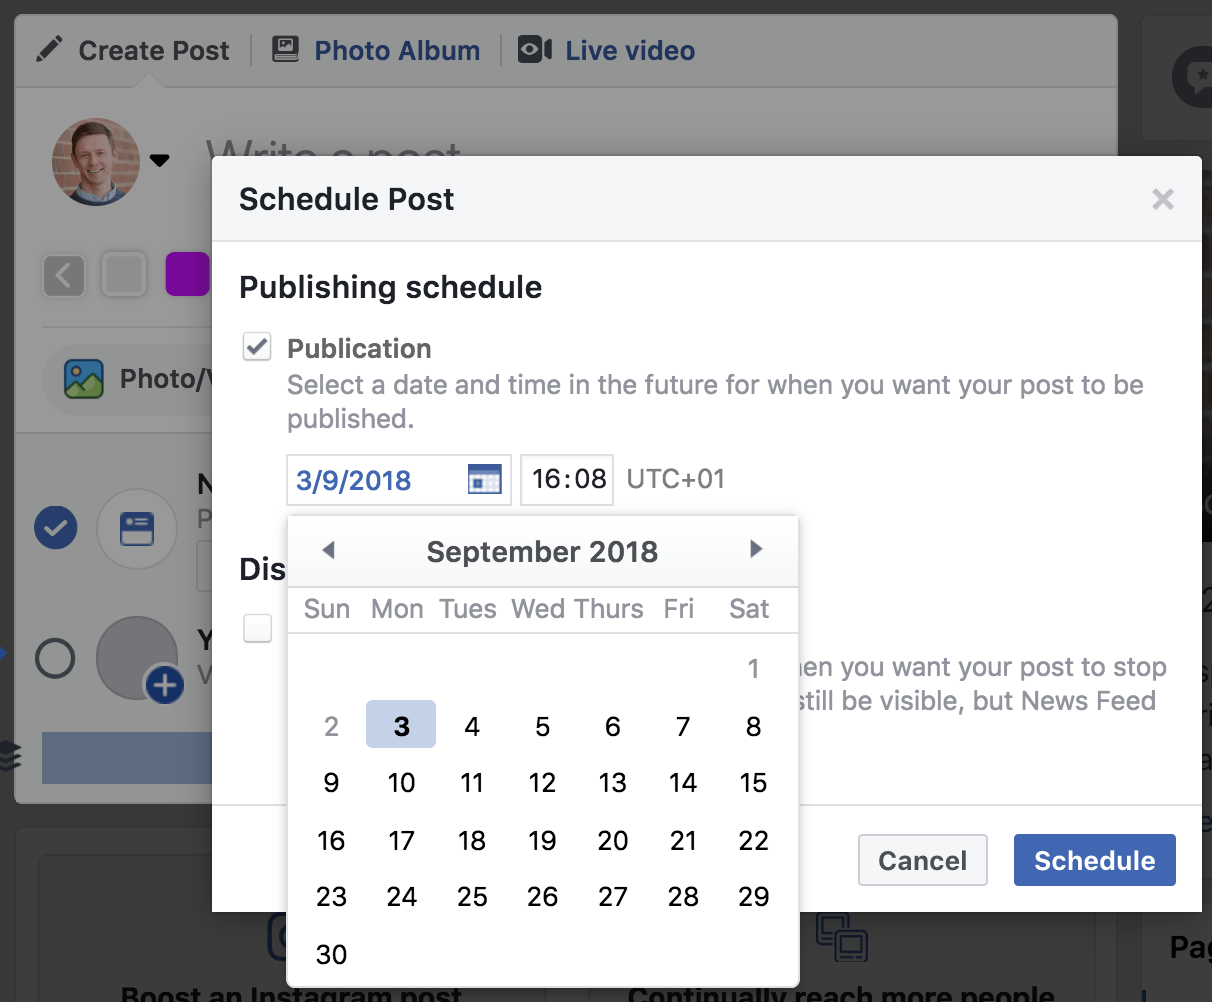Pick September 14 in the calendar
Image resolution: width=1212 pixels, height=1002 pixels.
tap(683, 782)
